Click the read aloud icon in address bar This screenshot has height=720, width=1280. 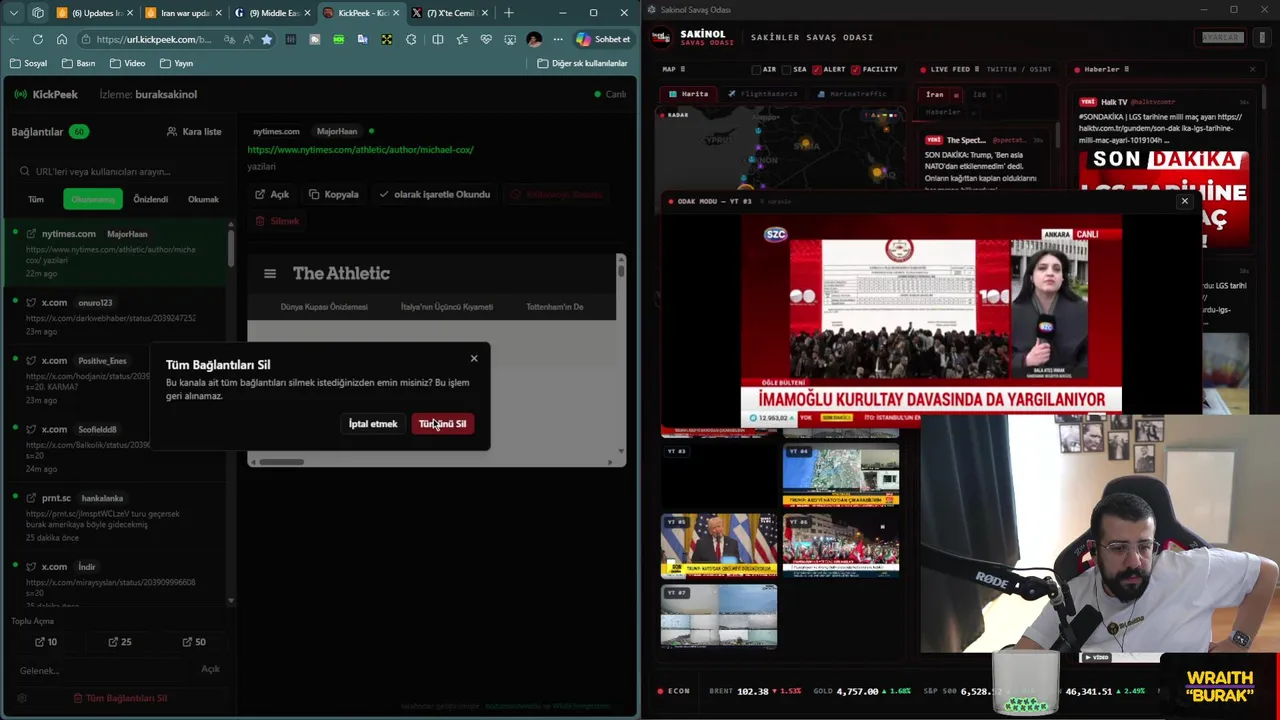[x=247, y=39]
